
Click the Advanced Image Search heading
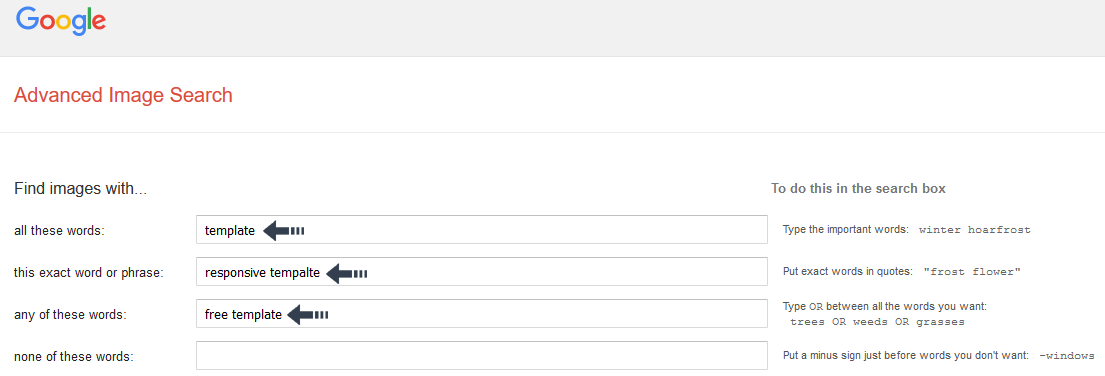(123, 95)
